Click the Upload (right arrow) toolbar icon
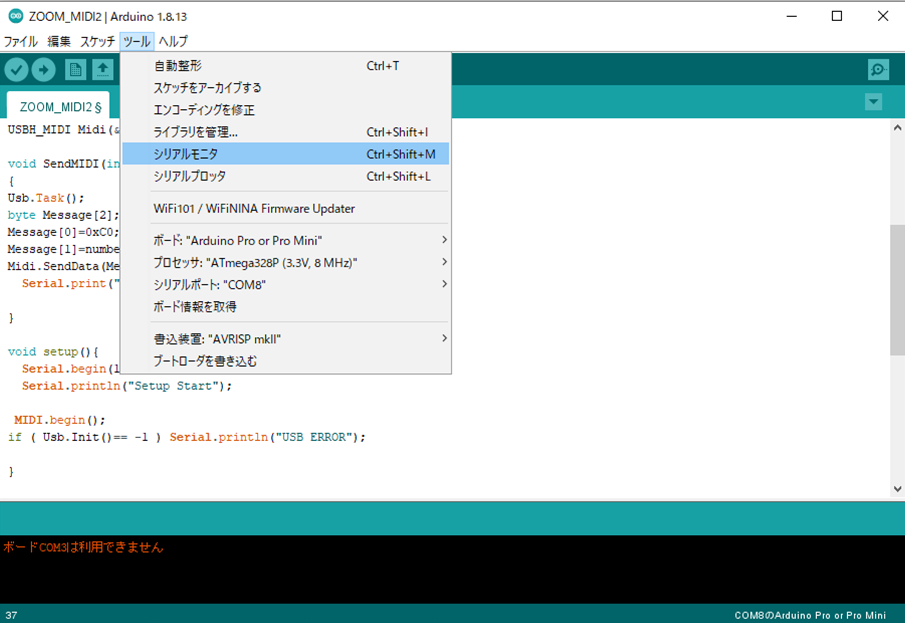 tap(43, 70)
